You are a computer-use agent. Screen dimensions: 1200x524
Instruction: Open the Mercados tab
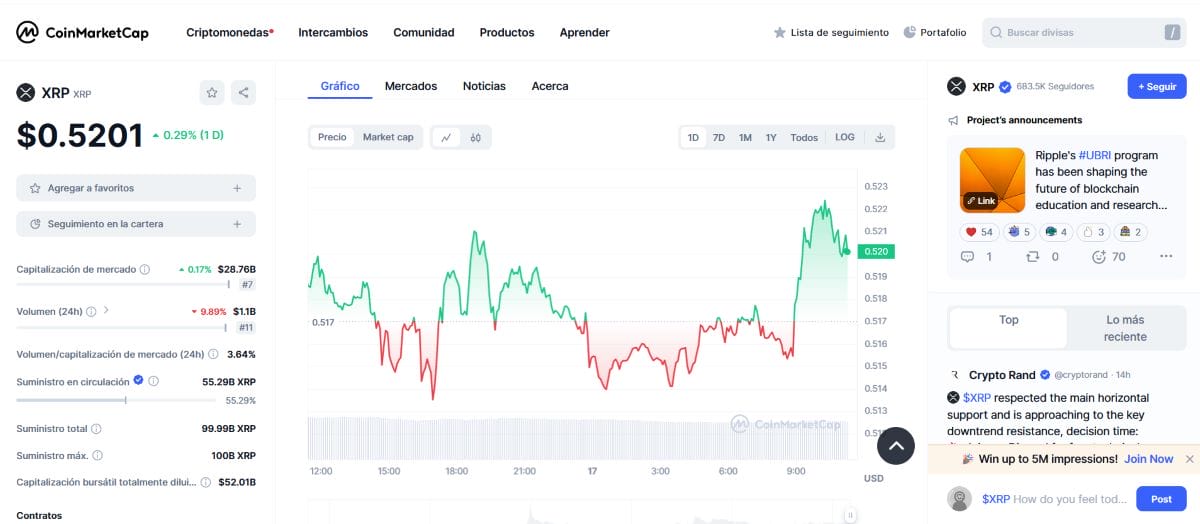(x=411, y=86)
